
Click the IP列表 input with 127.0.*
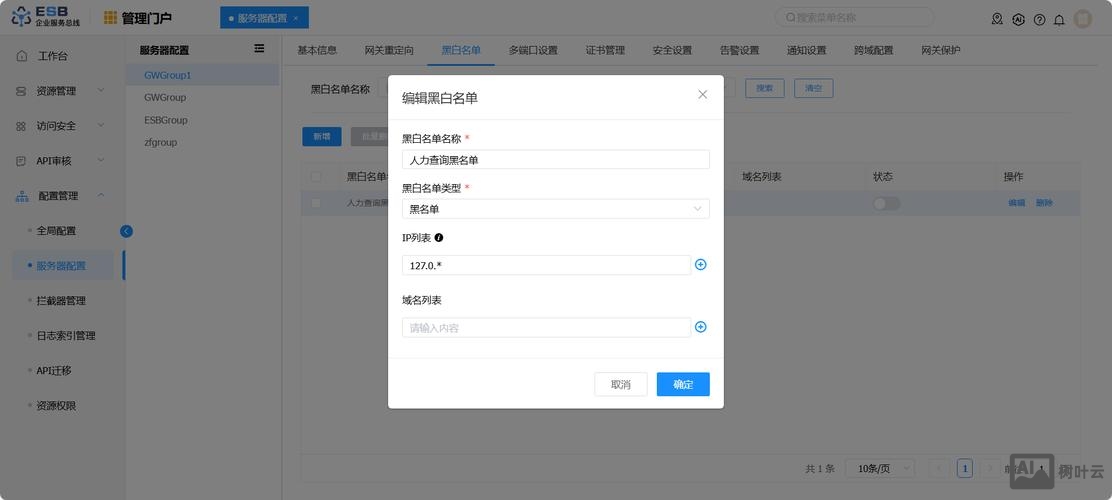pyautogui.click(x=546, y=265)
